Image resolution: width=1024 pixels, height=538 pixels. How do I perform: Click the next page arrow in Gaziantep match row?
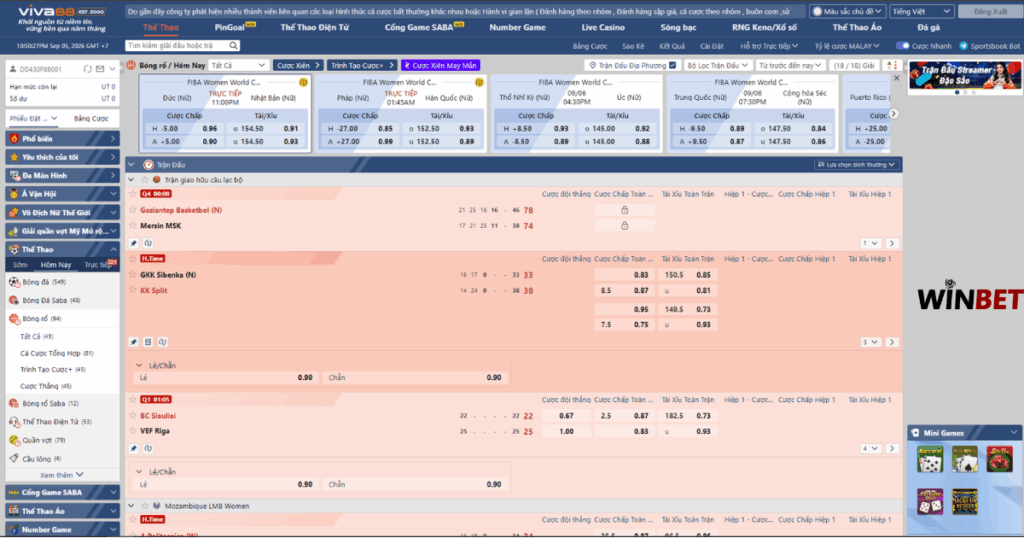891,243
